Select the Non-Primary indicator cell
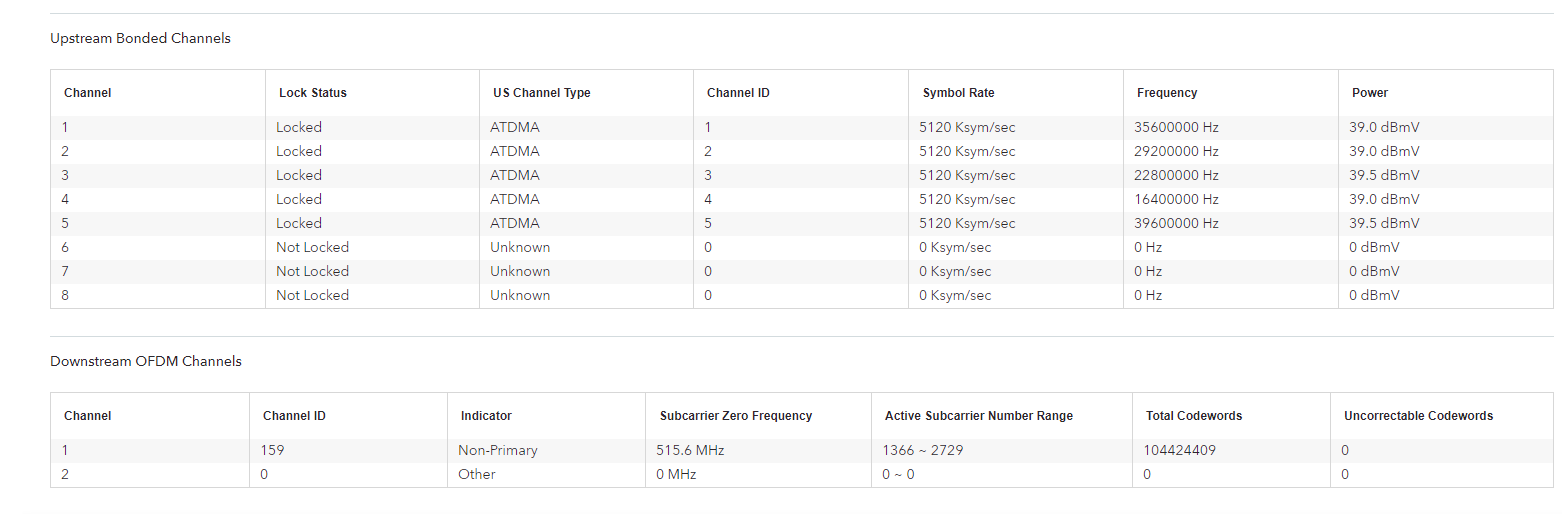The width and height of the screenshot is (1562, 514). click(x=498, y=450)
